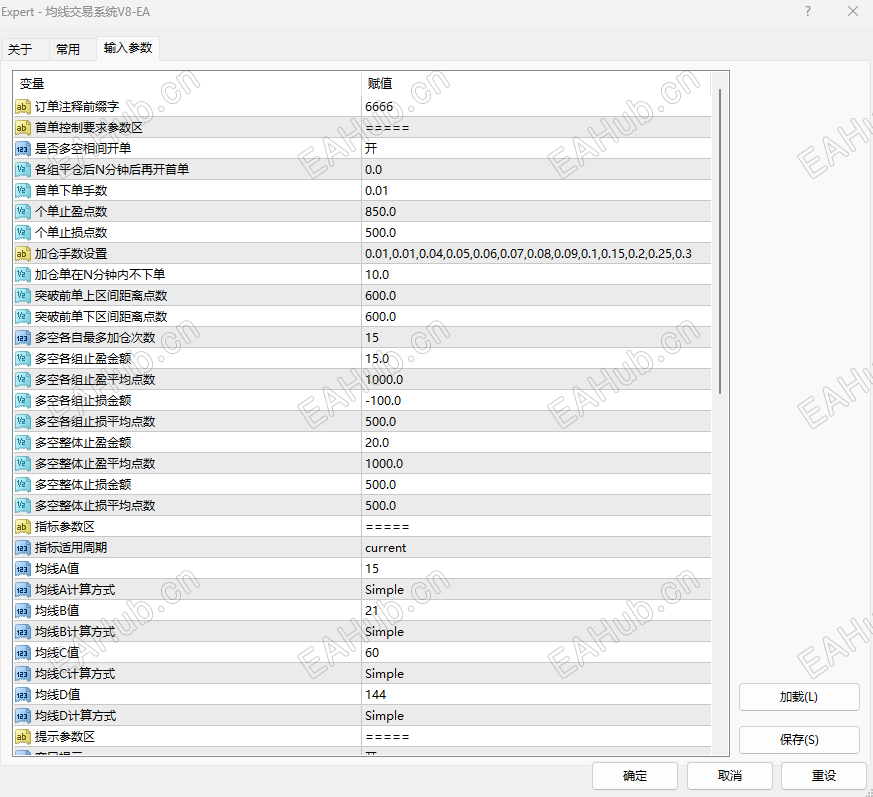This screenshot has width=873, height=797.
Task: Edit the 均线B值 value 21
Action: (536, 611)
